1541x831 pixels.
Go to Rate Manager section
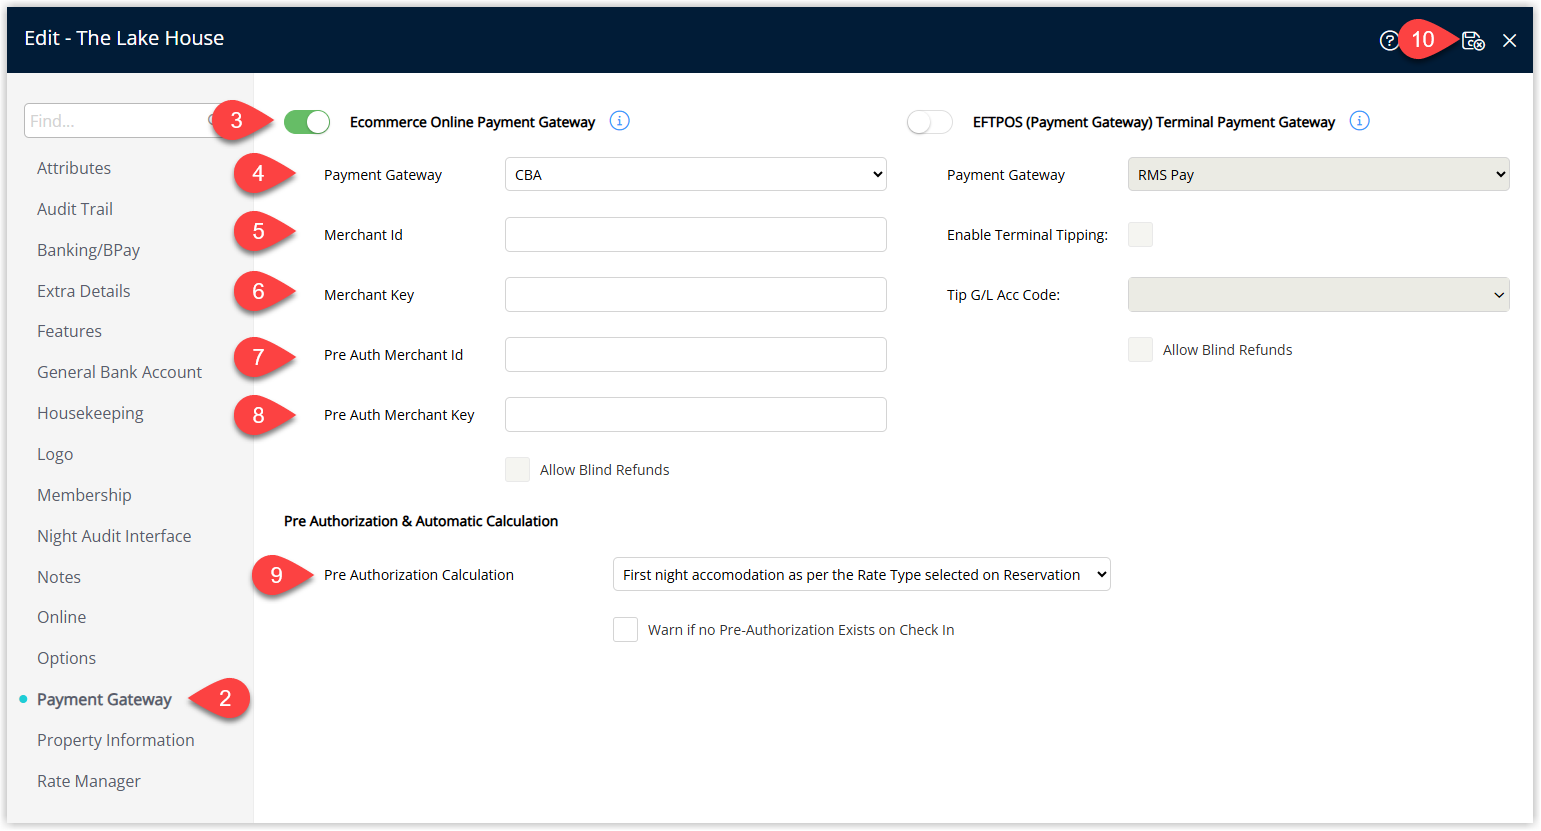[x=89, y=781]
